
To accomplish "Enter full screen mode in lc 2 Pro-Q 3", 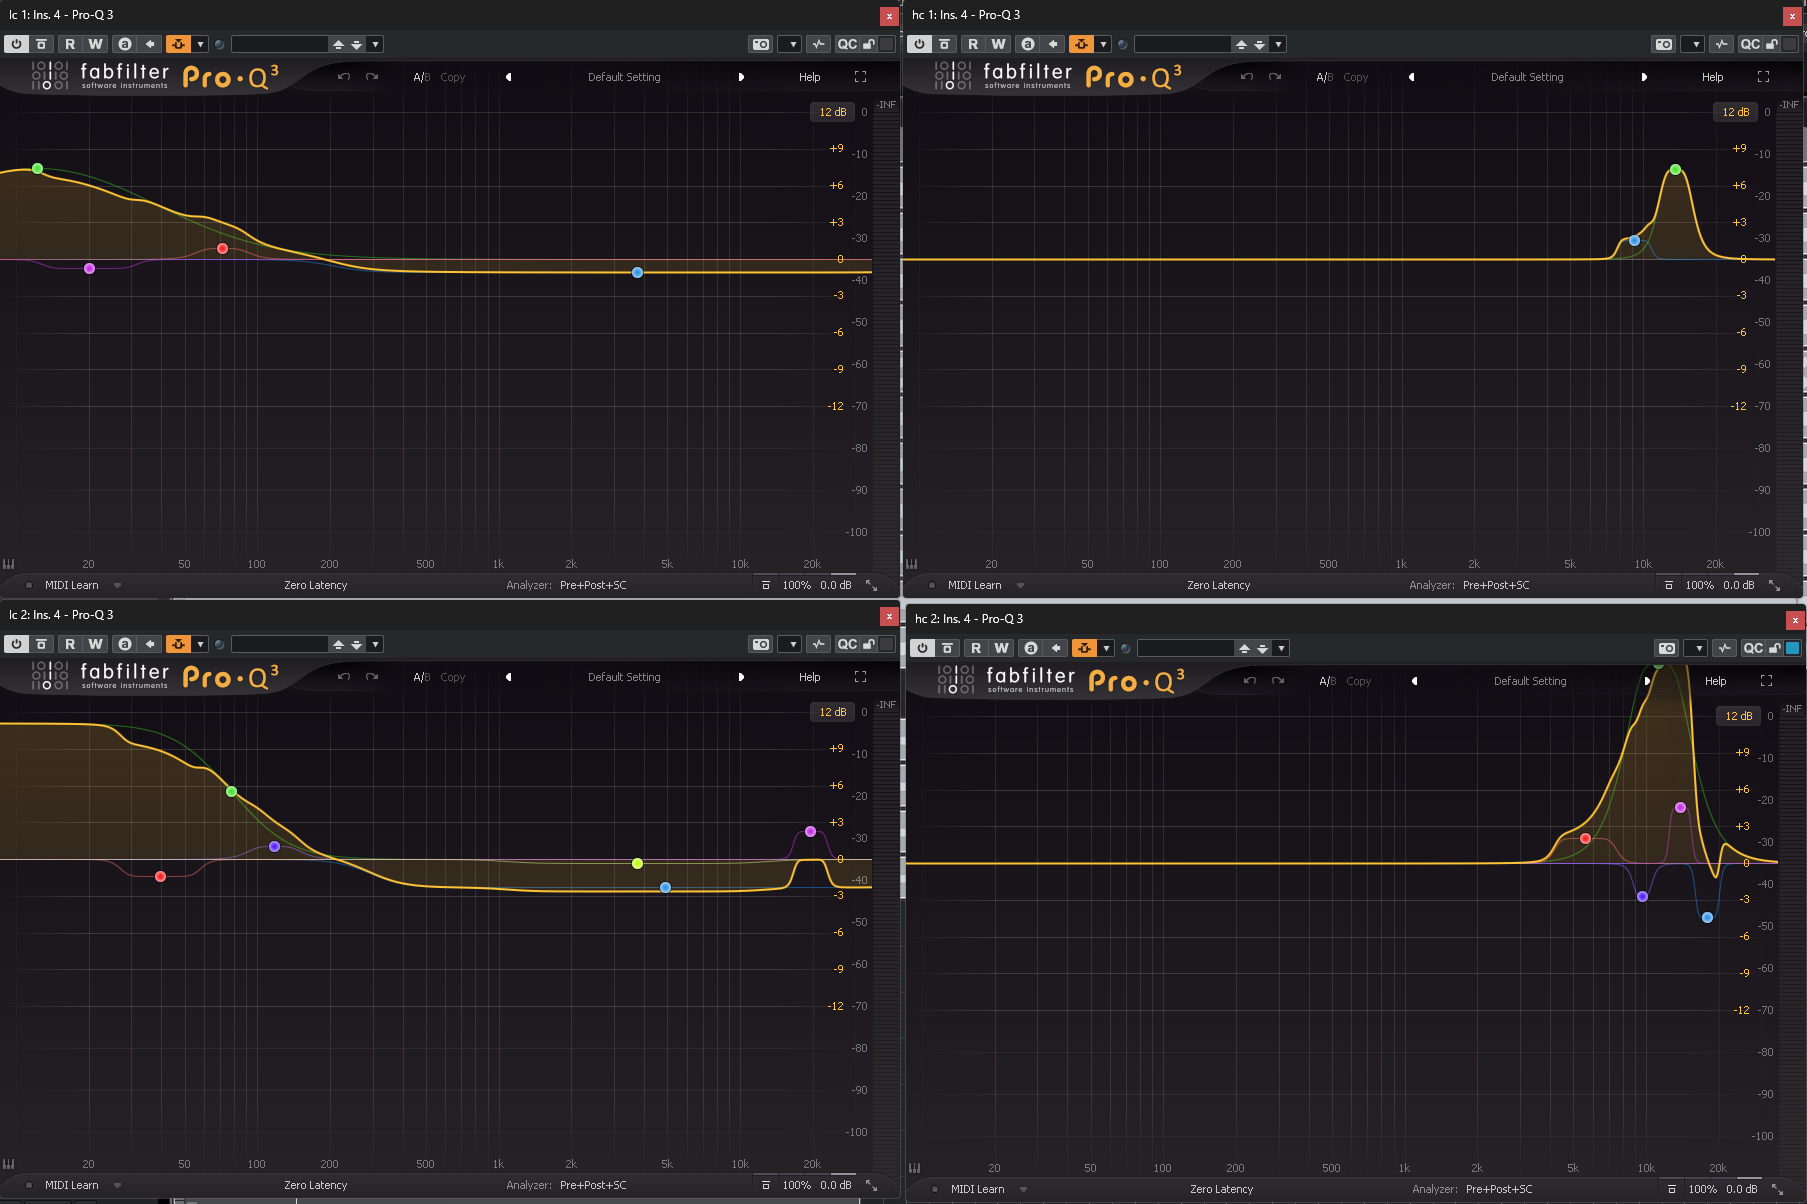I will click(x=860, y=677).
